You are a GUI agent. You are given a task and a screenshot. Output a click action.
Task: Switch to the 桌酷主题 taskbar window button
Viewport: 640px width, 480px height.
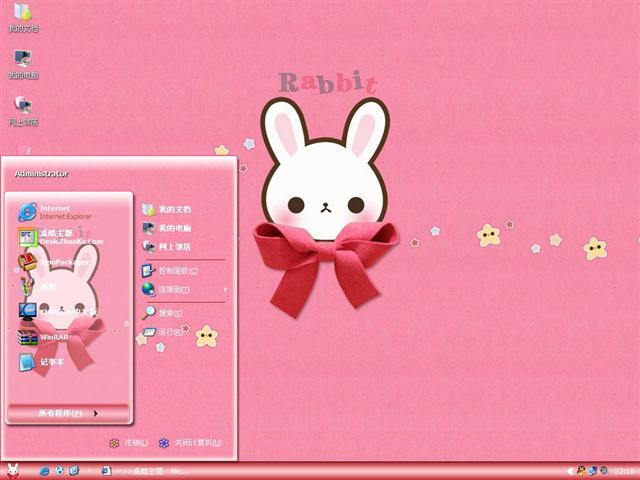pyautogui.click(x=145, y=471)
